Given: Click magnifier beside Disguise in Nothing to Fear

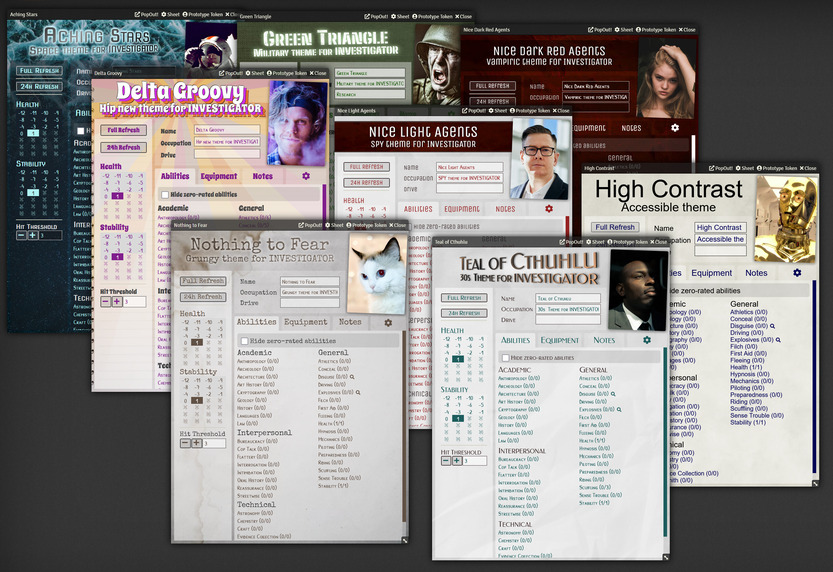Looking at the screenshot, I should click(x=352, y=377).
